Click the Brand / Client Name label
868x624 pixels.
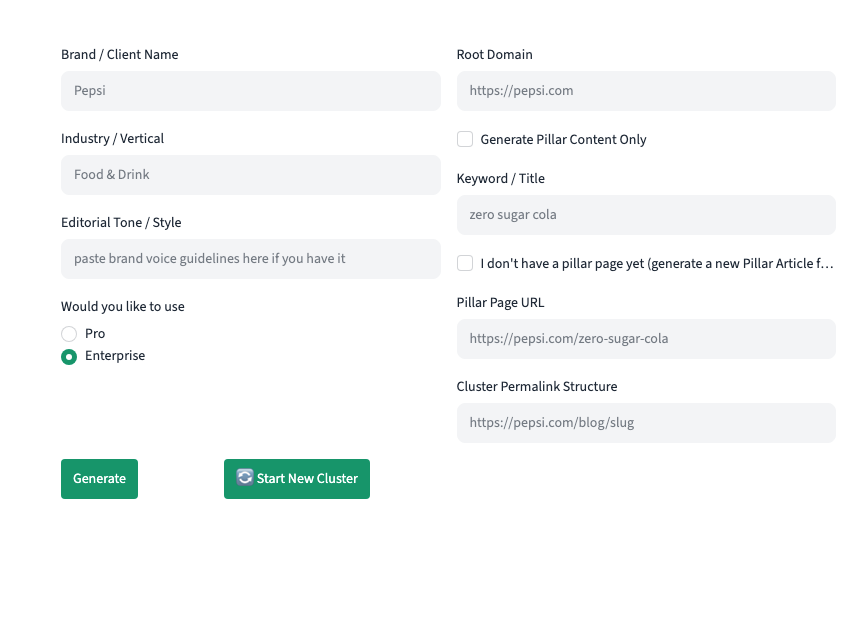point(120,54)
